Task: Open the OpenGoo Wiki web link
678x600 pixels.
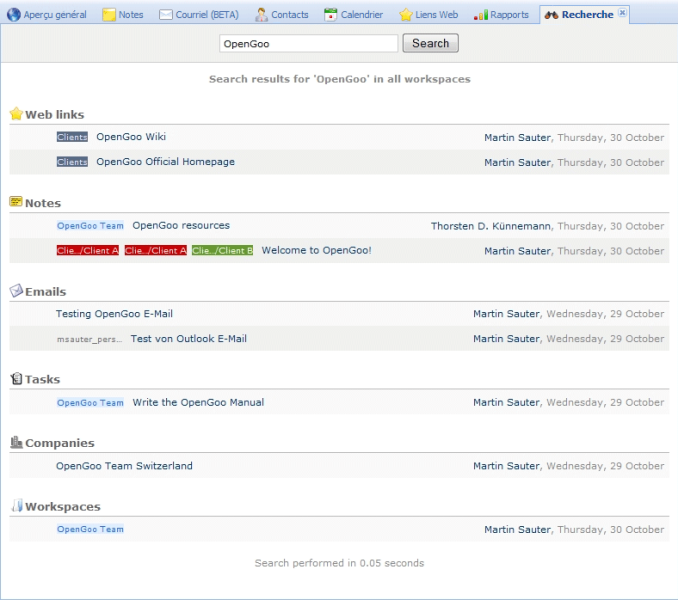Action: point(131,137)
